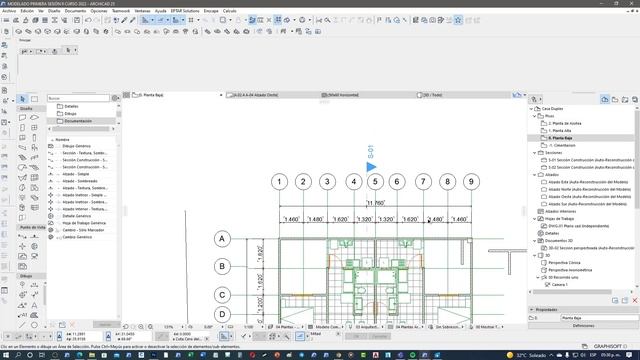Toggle guide lines in the top toolbar
The image size is (640, 360).
click(x=145, y=20)
